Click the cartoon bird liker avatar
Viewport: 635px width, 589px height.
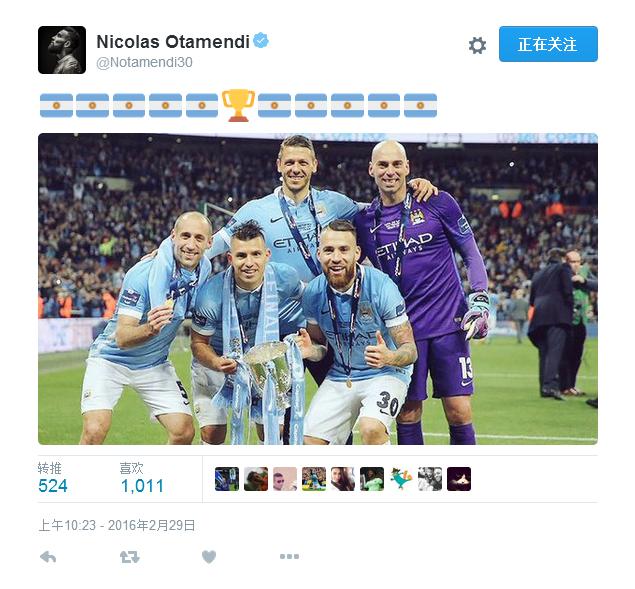tap(401, 479)
